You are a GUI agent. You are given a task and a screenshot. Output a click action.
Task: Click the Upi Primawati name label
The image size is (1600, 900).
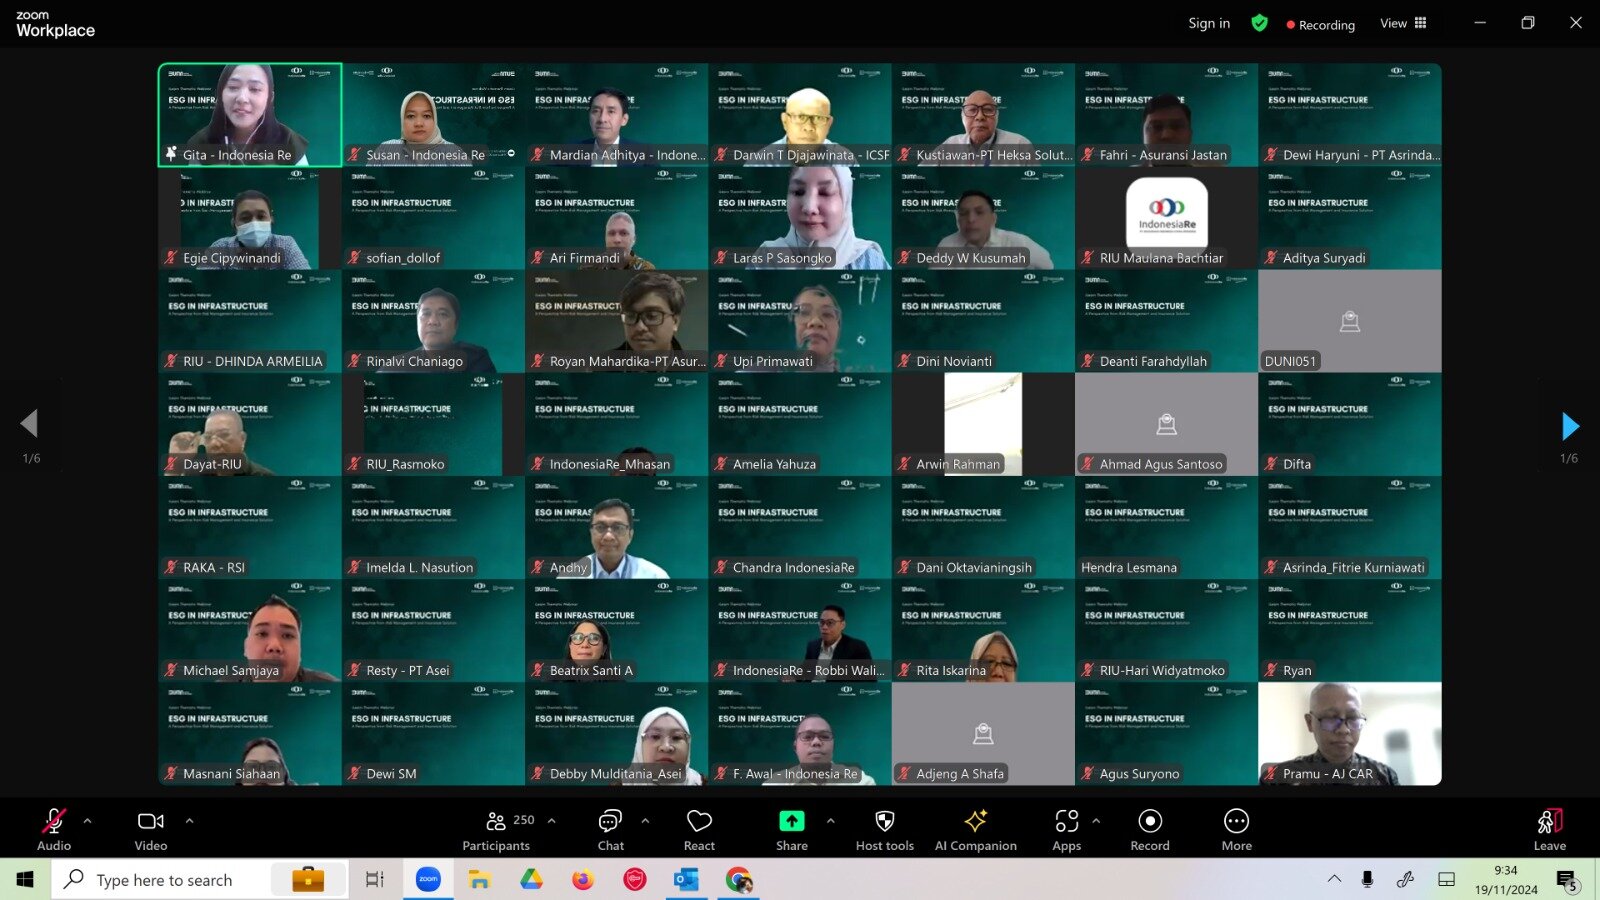[x=773, y=361]
